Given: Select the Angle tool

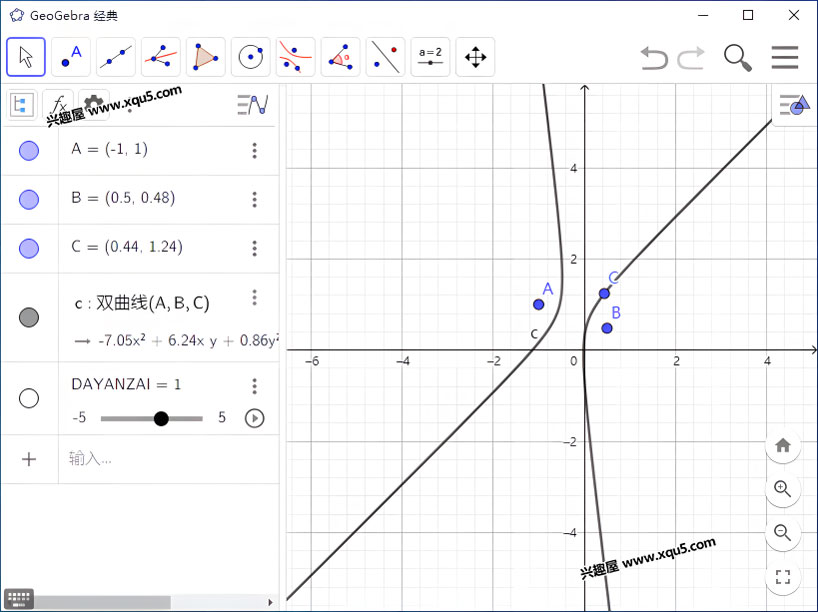Looking at the screenshot, I should click(340, 57).
